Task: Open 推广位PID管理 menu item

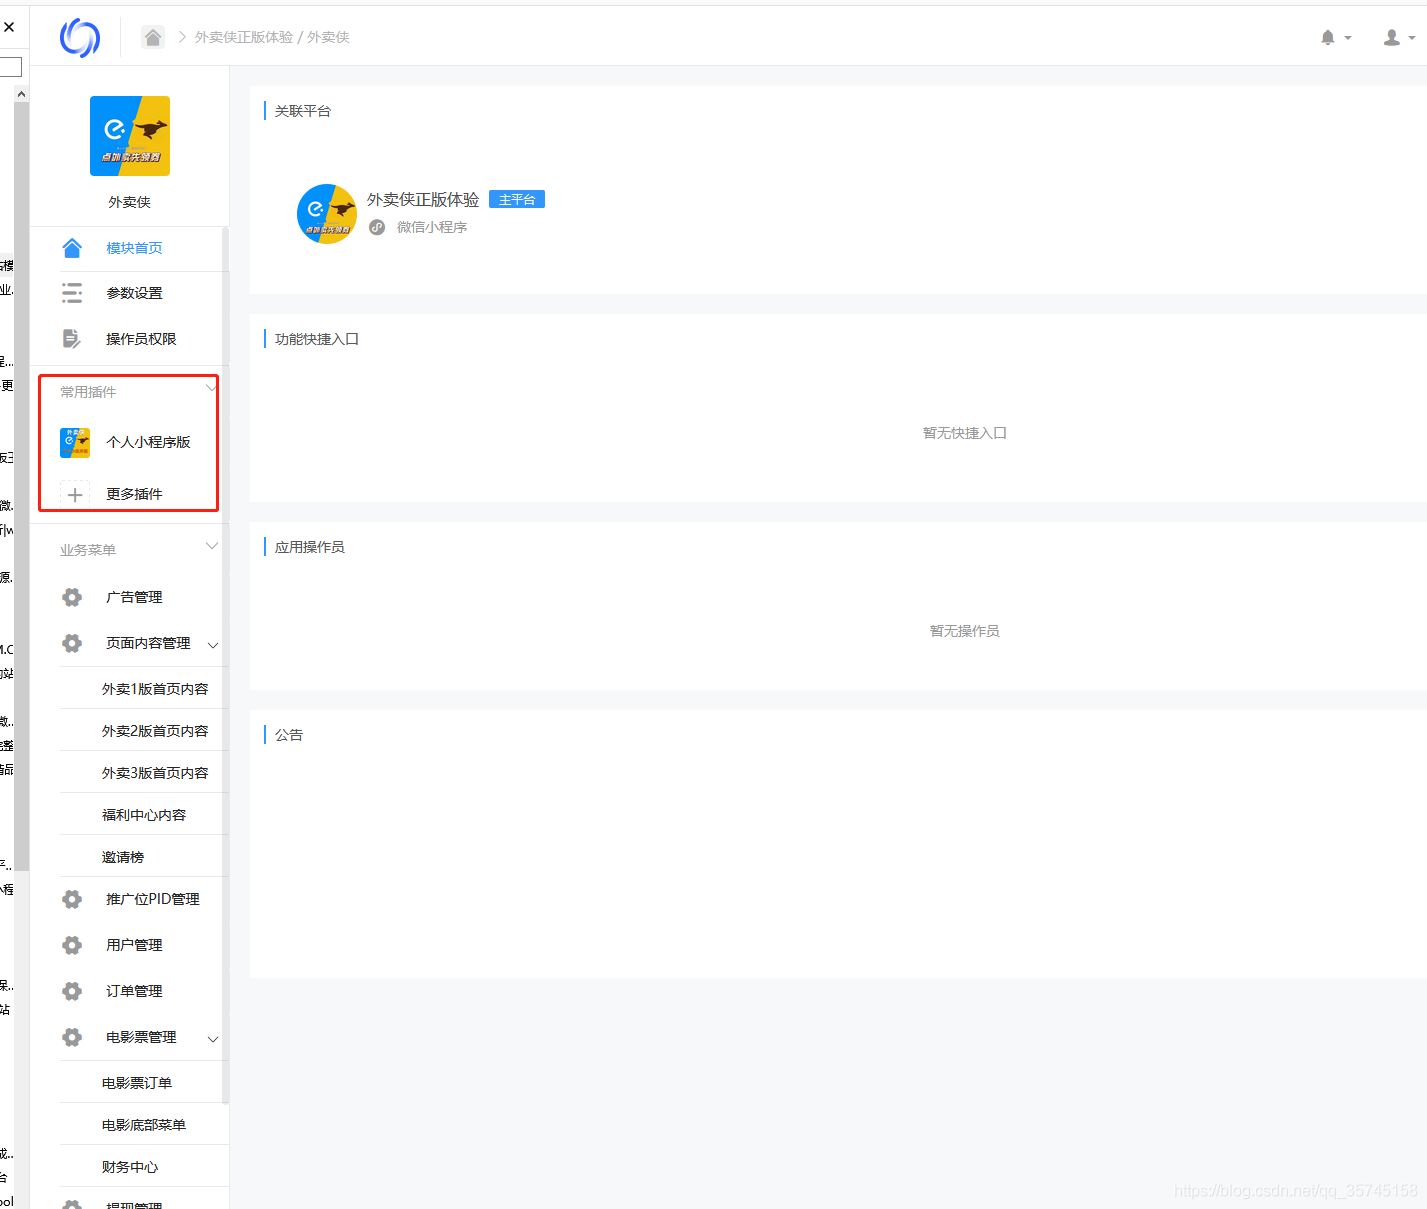Action: [153, 899]
